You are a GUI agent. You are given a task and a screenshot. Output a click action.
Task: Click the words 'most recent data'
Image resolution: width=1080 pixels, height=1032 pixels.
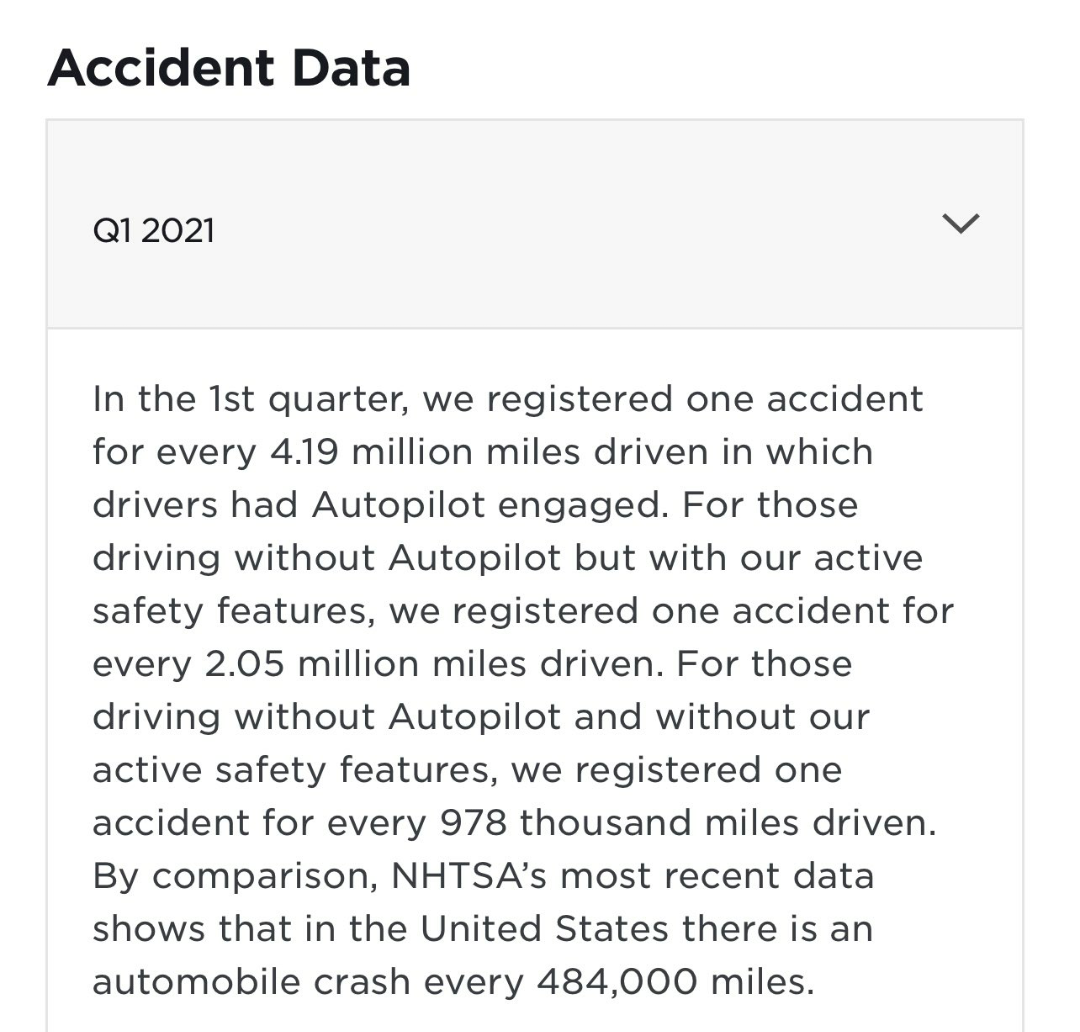[717, 876]
